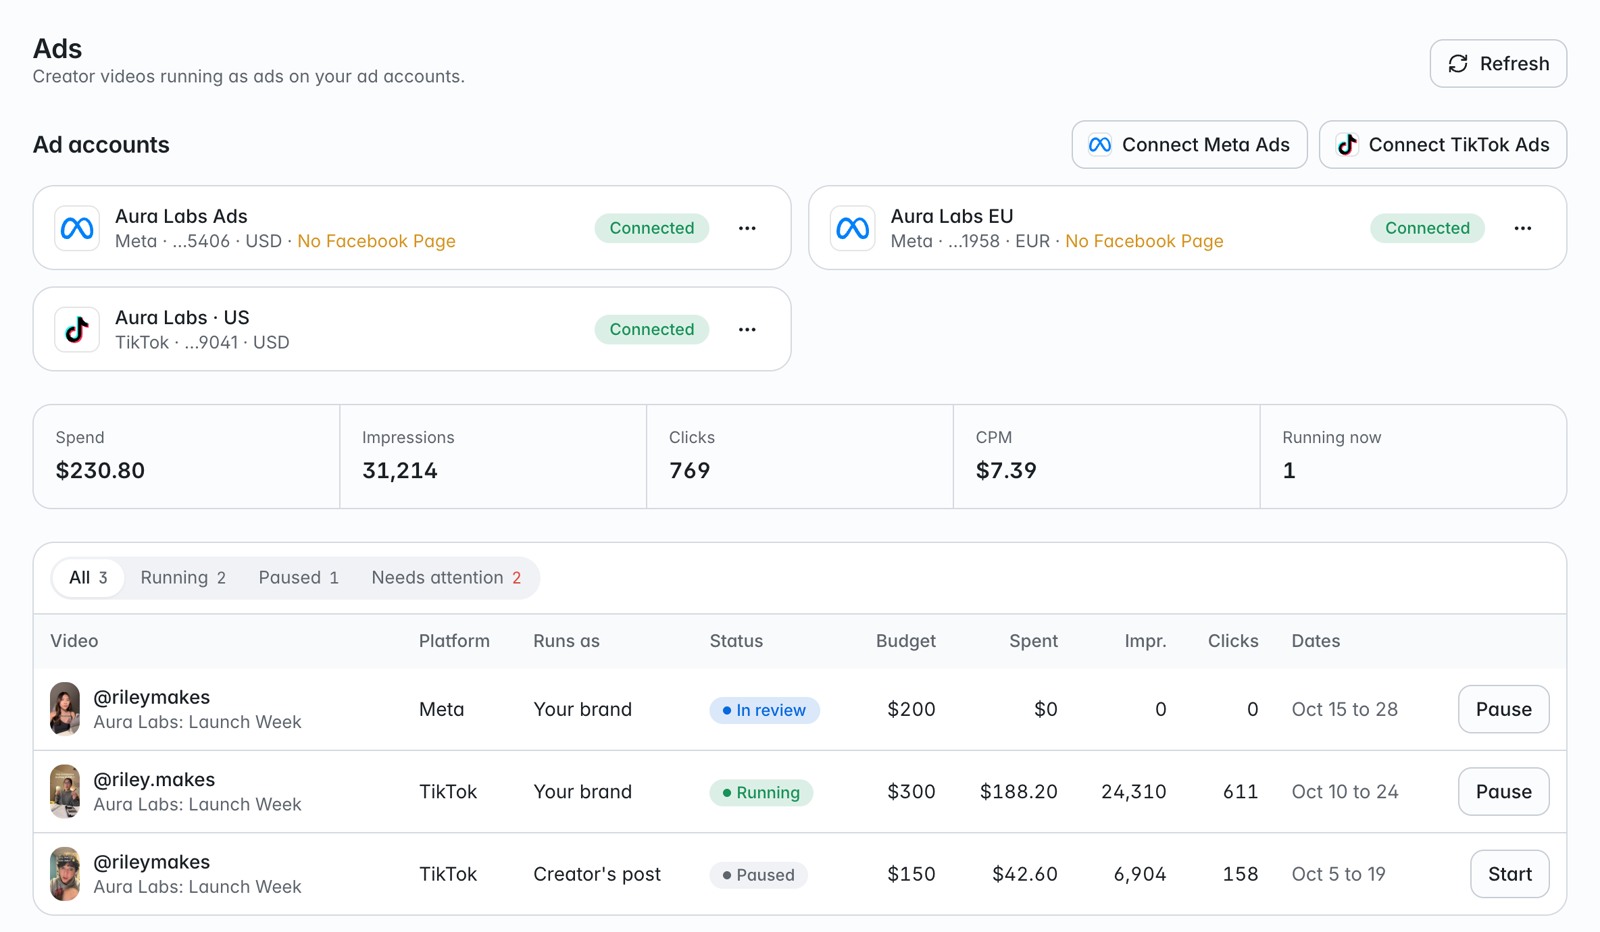The height and width of the screenshot is (932, 1600).
Task: Connect a TikTok Ads account
Action: coord(1442,145)
